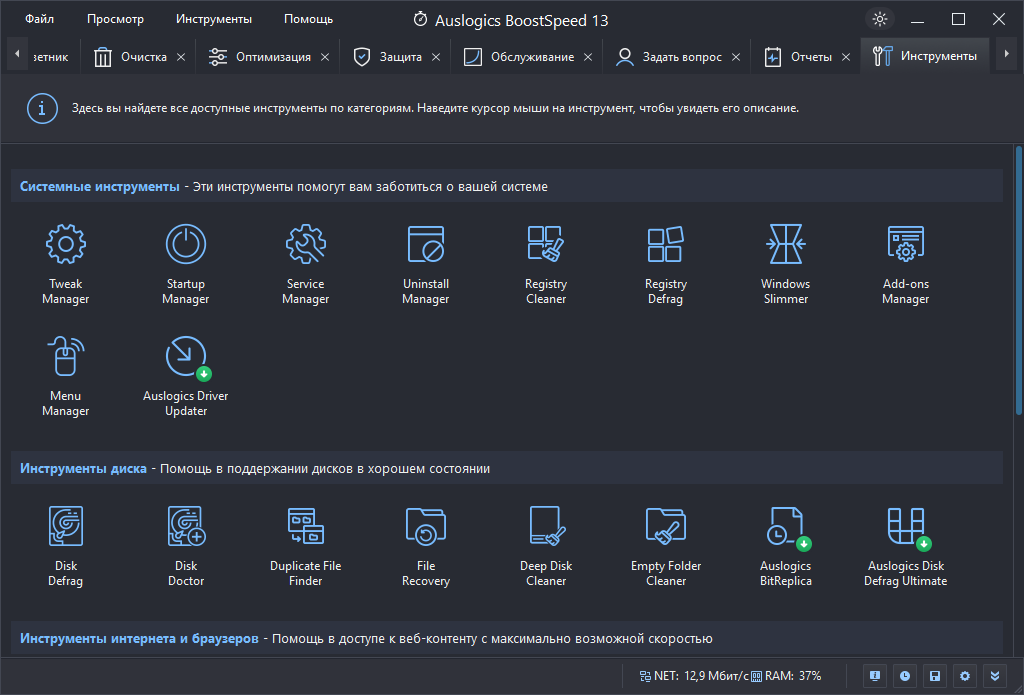The width and height of the screenshot is (1024, 695).
Task: Close the Очистка tab
Action: [181, 57]
